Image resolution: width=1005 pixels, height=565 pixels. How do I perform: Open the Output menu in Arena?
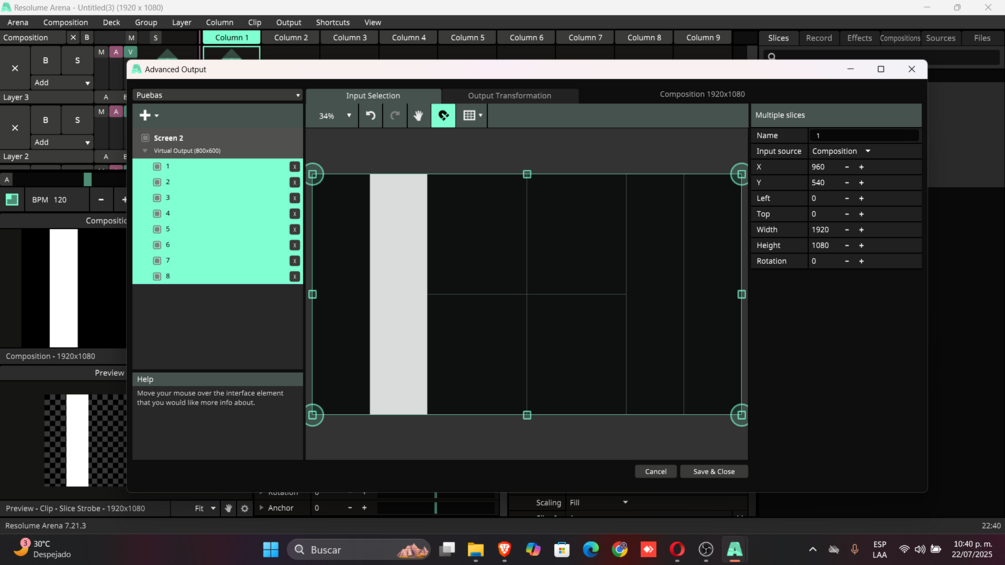click(288, 22)
